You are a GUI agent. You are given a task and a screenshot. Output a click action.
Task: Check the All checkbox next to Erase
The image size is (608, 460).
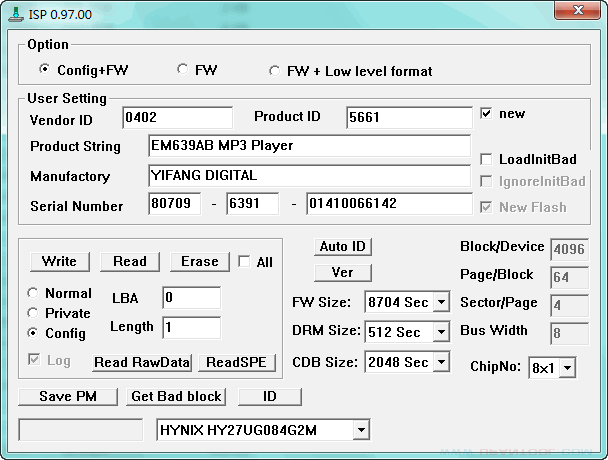pyautogui.click(x=244, y=262)
